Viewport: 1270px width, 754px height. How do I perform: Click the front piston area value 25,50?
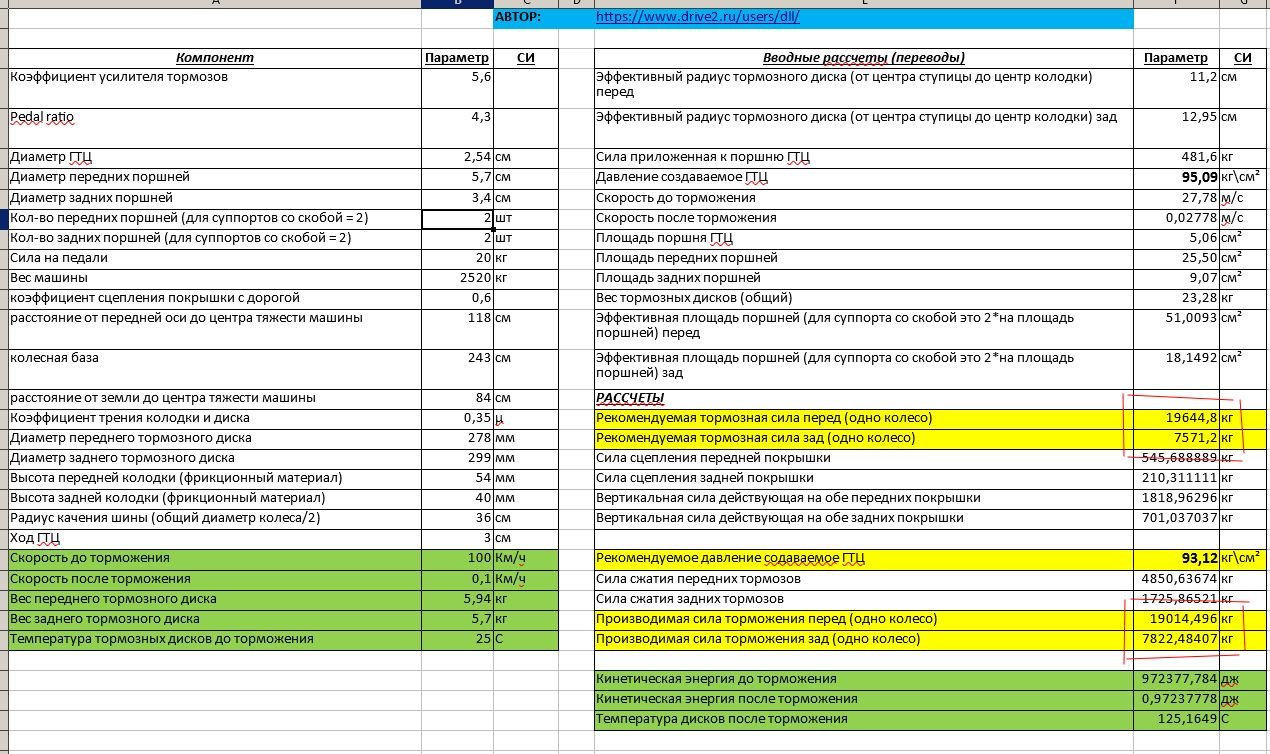(1176, 258)
